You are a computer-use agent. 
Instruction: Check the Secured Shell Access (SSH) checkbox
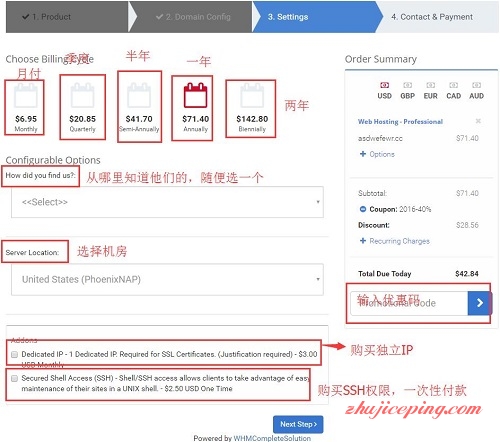click(x=14, y=378)
